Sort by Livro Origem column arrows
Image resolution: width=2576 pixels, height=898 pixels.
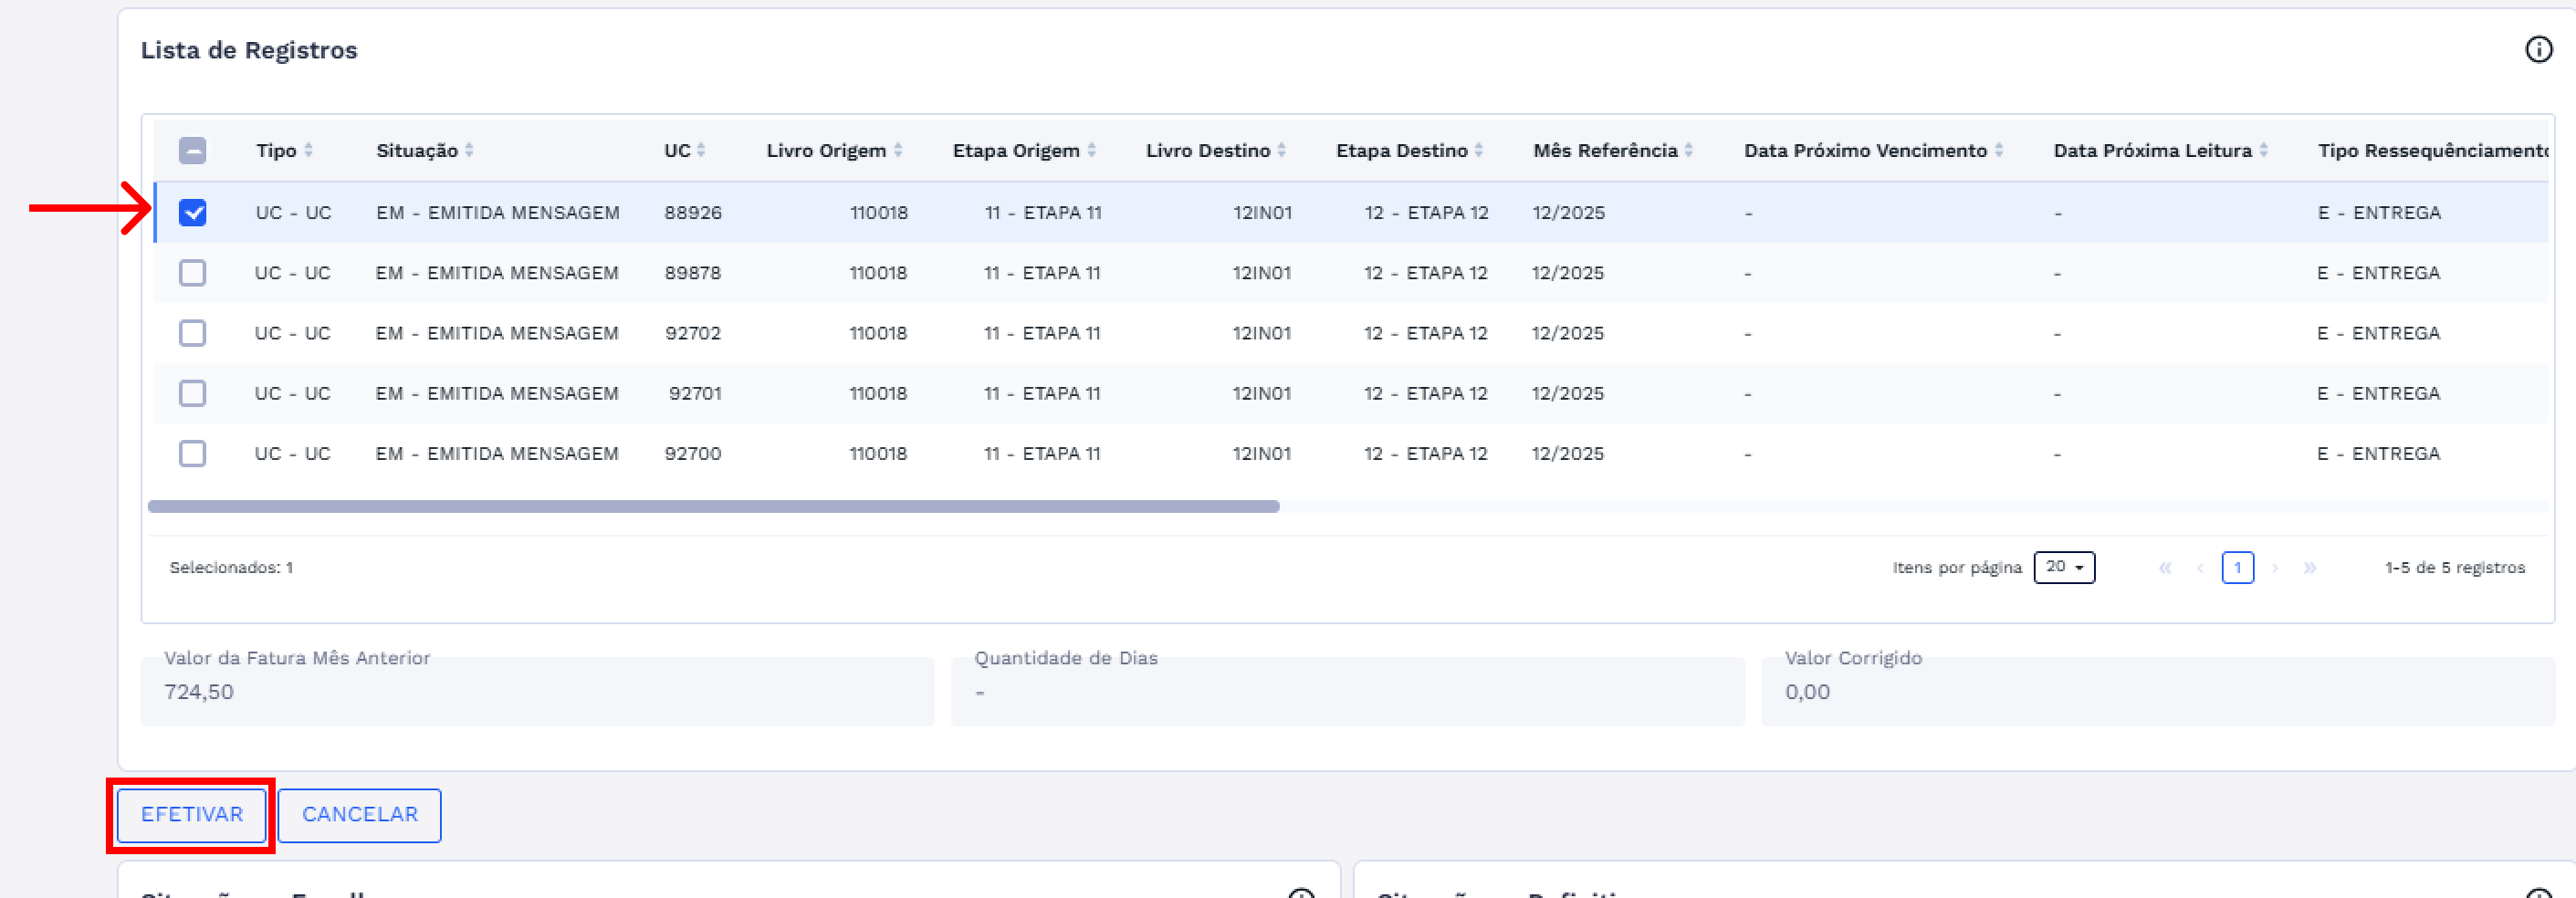pyautogui.click(x=898, y=150)
